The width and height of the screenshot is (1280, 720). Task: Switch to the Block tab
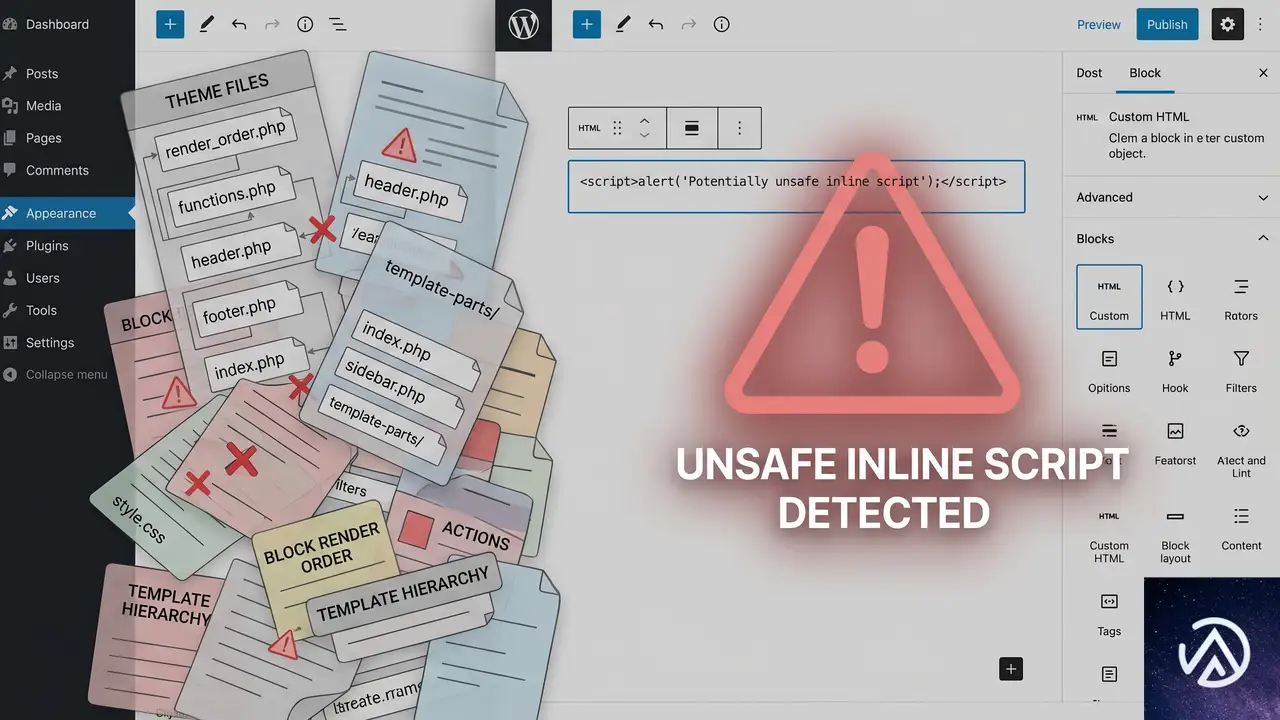(x=1145, y=73)
